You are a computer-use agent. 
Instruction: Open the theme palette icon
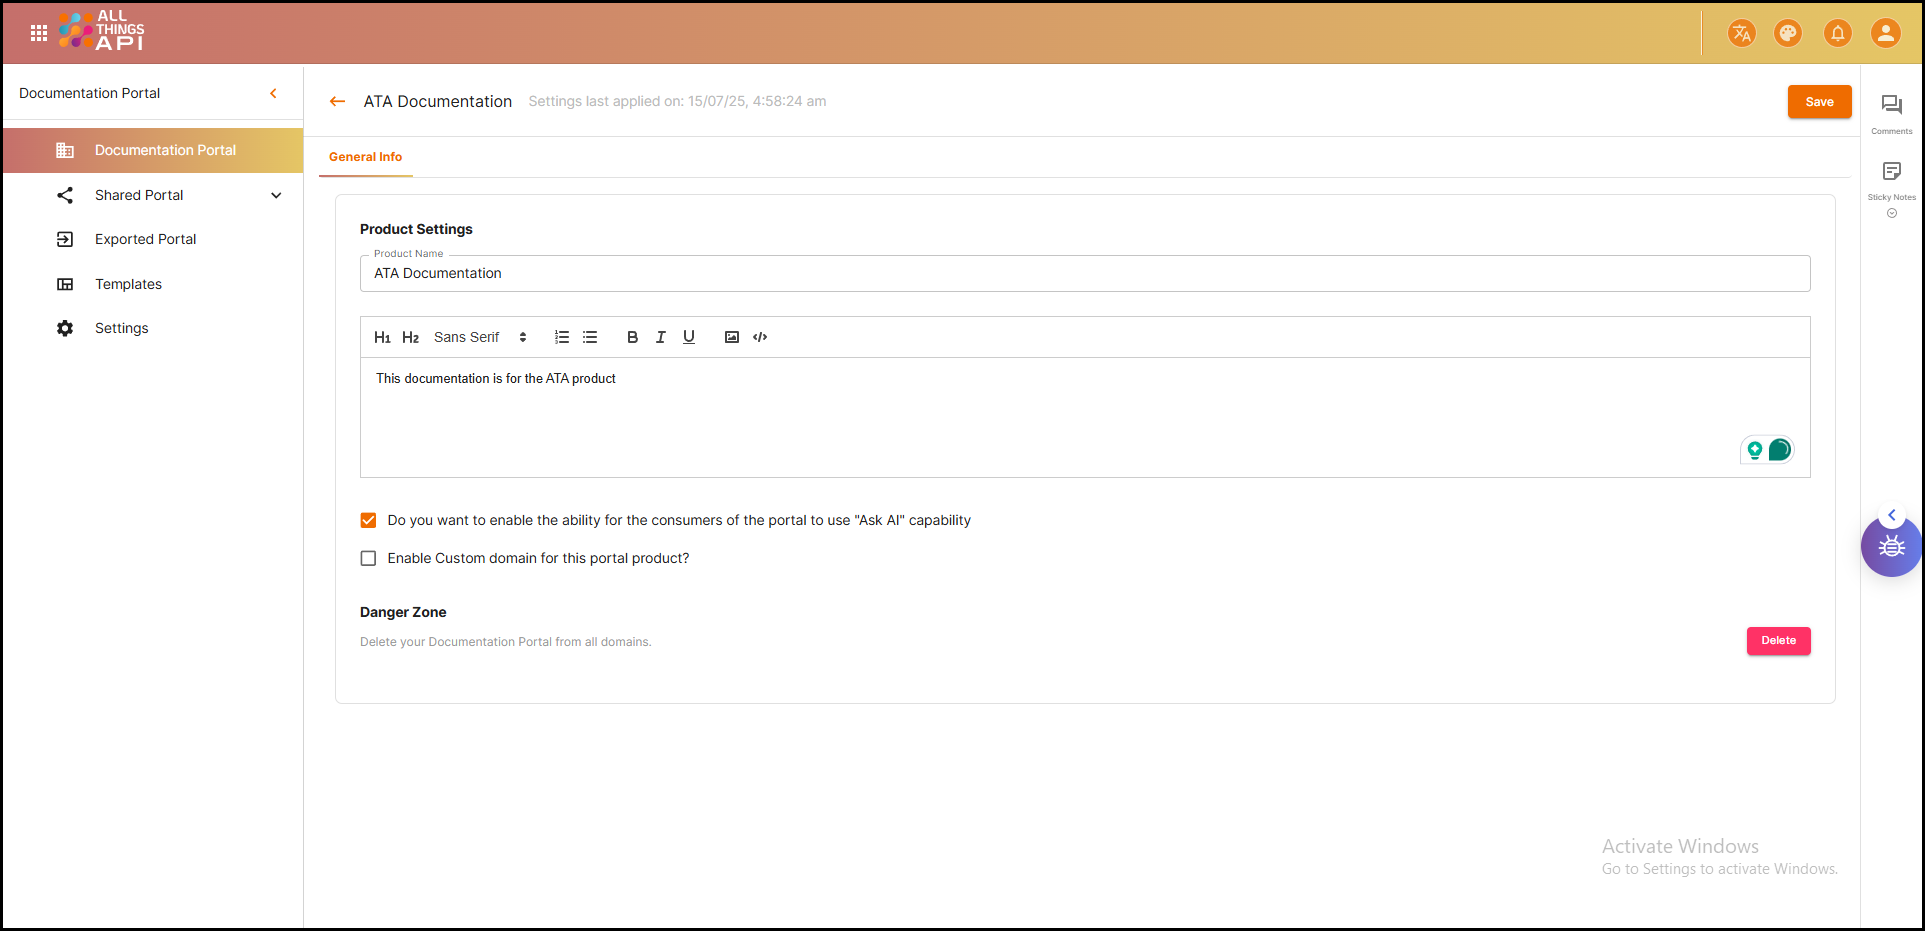click(1787, 33)
